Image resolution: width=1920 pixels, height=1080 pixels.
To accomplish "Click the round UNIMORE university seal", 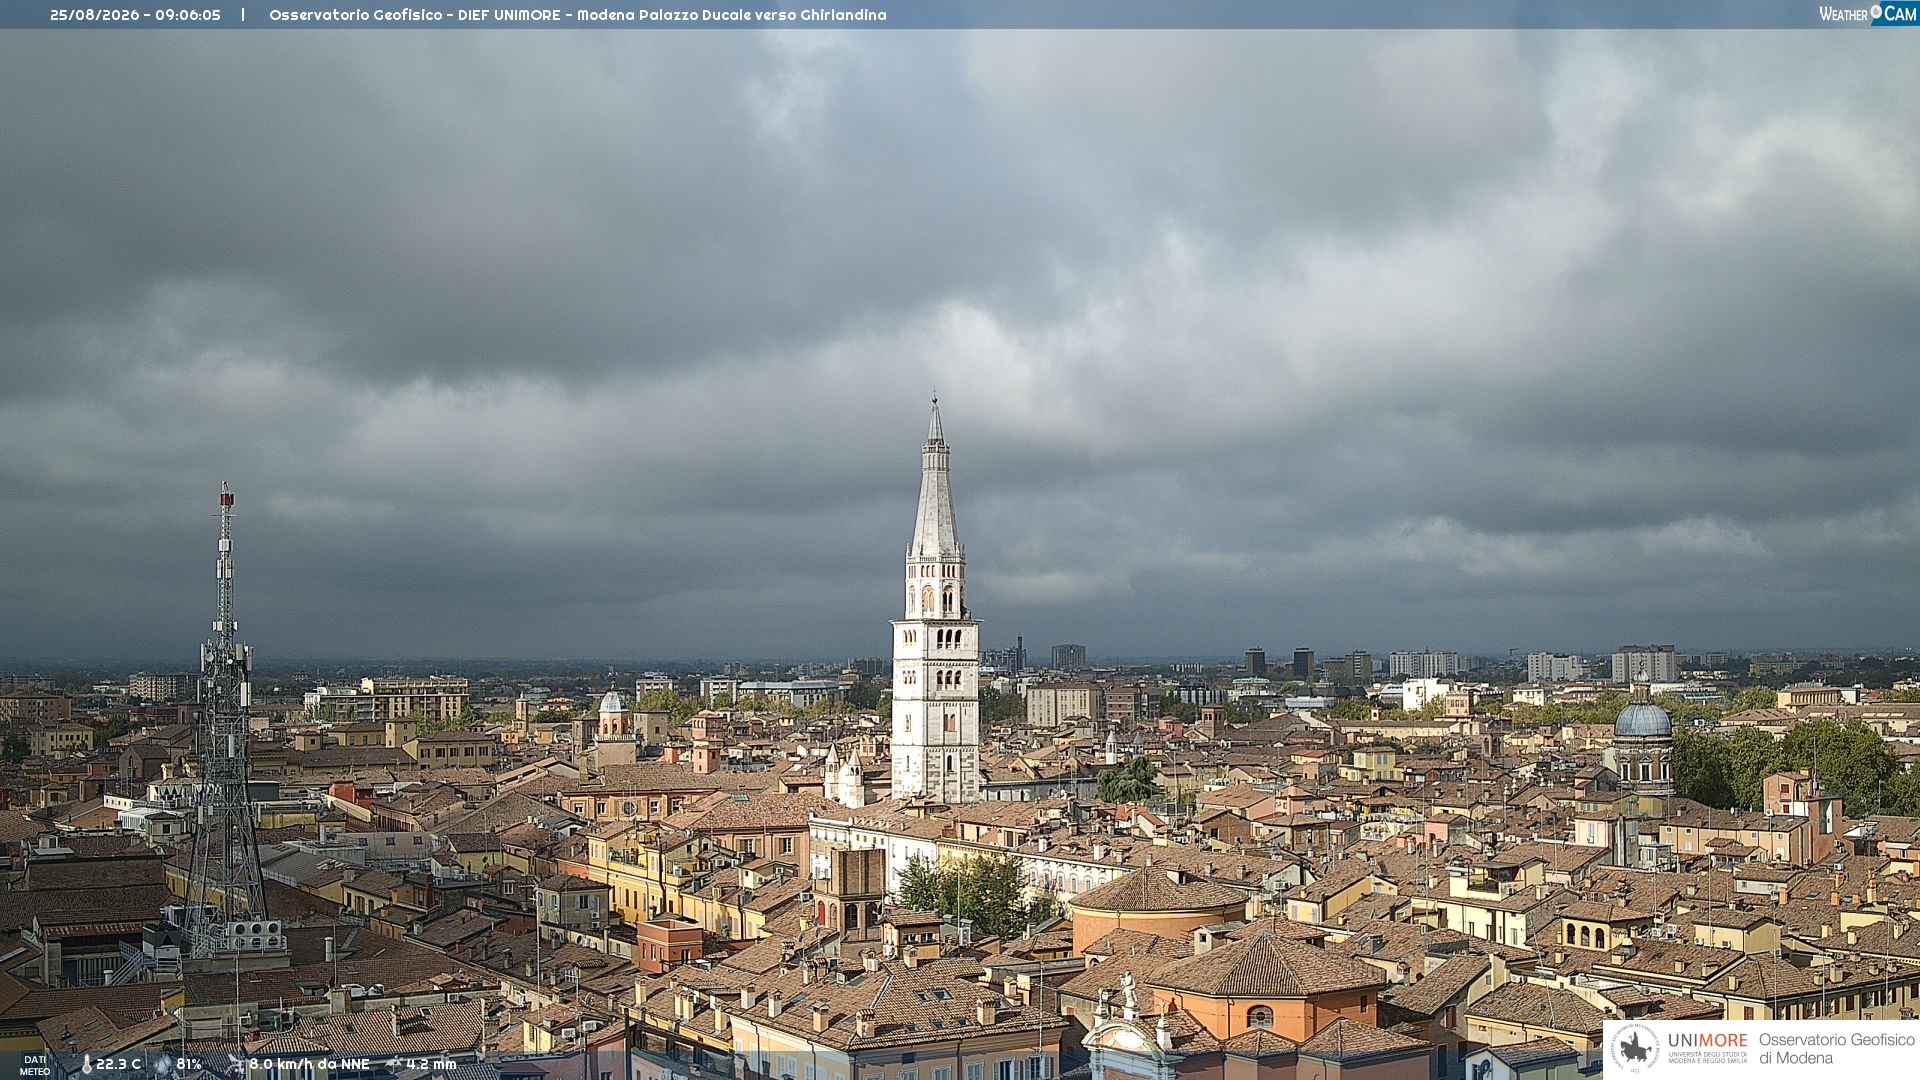I will (x=1636, y=1048).
